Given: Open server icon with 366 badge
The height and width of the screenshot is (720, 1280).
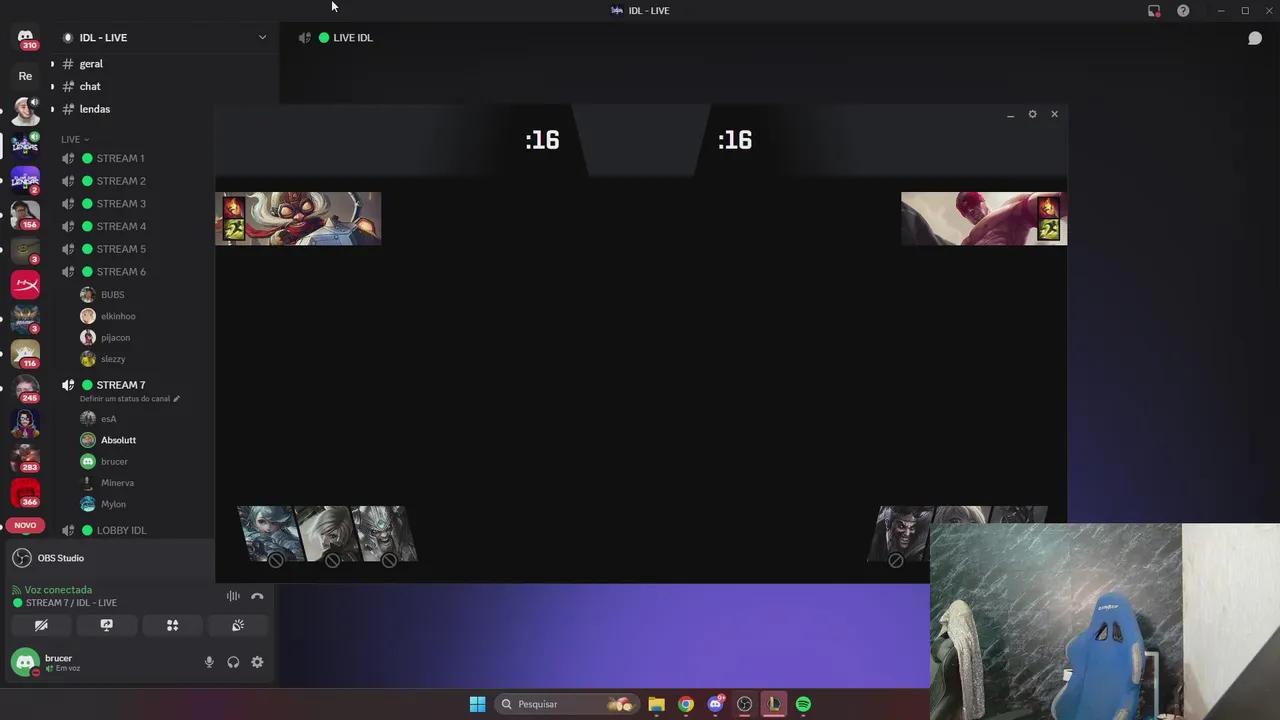Looking at the screenshot, I should pyautogui.click(x=25, y=493).
